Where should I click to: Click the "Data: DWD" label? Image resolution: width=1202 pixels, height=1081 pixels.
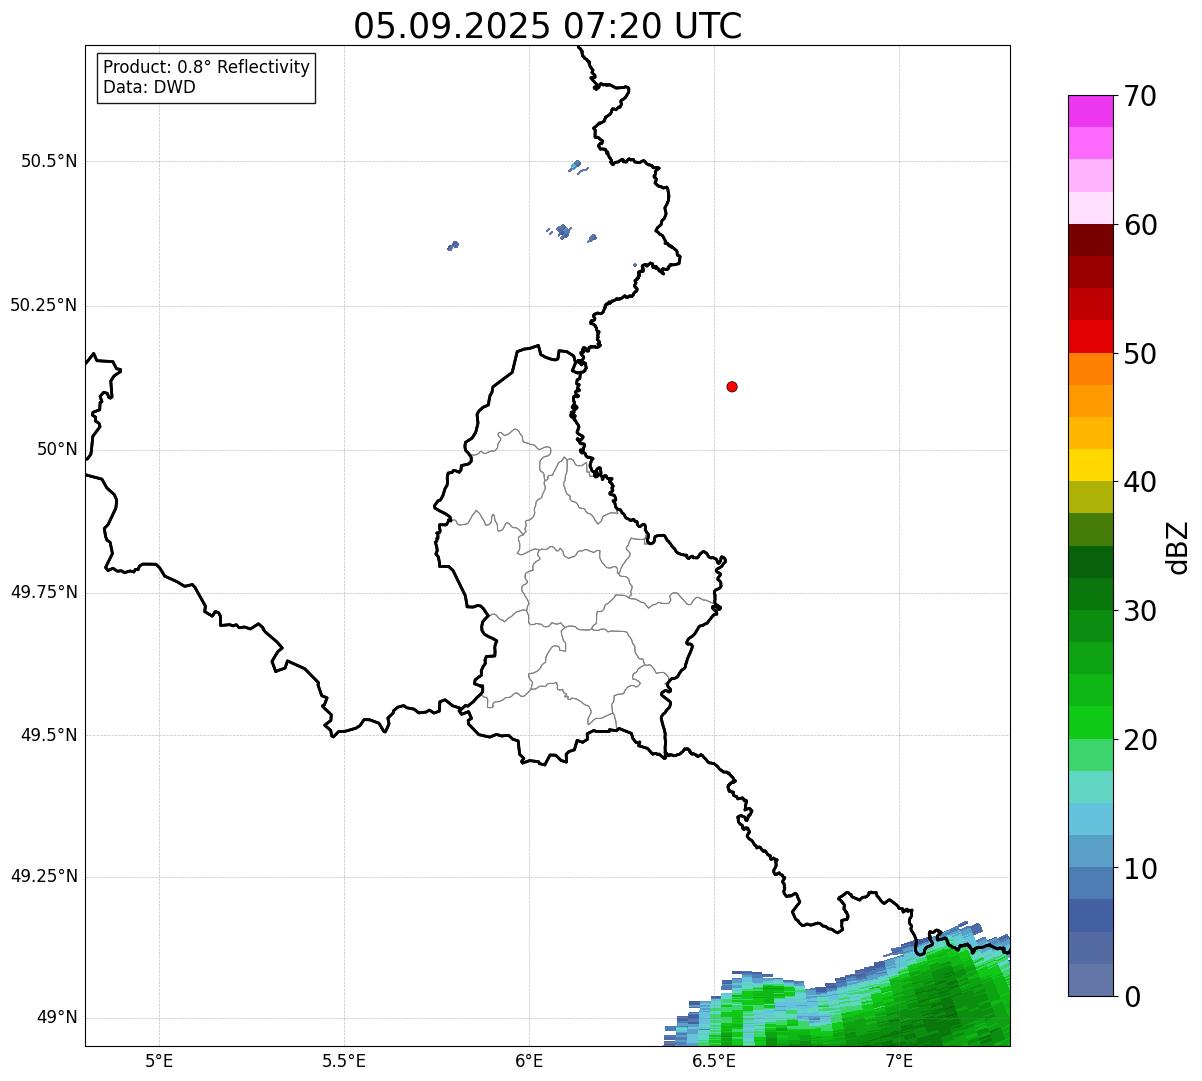[x=149, y=87]
